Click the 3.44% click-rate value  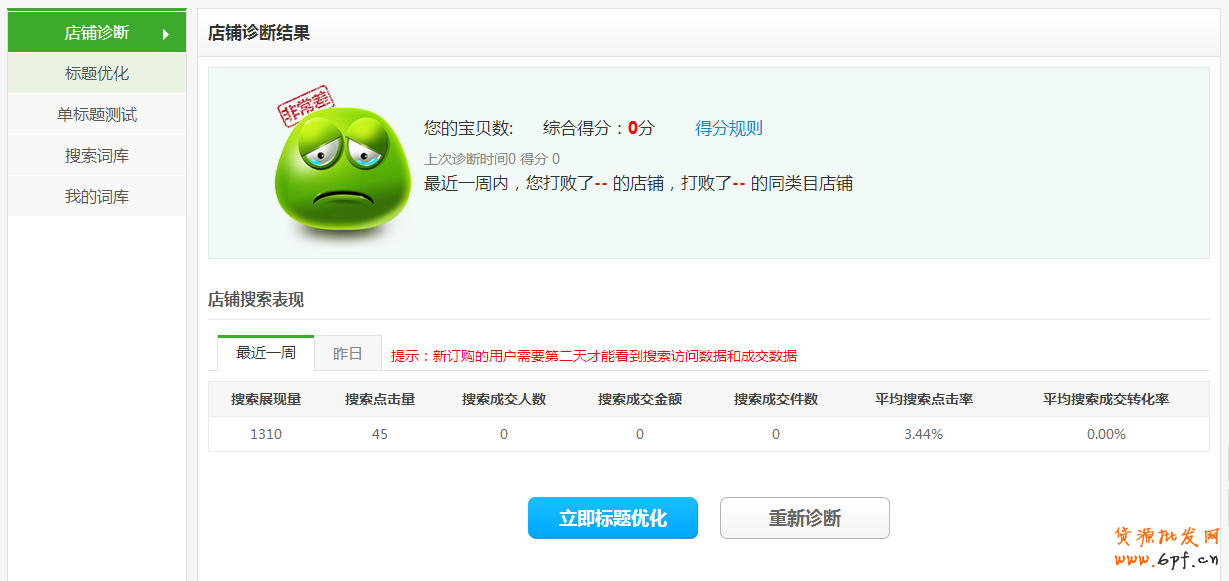(x=923, y=434)
